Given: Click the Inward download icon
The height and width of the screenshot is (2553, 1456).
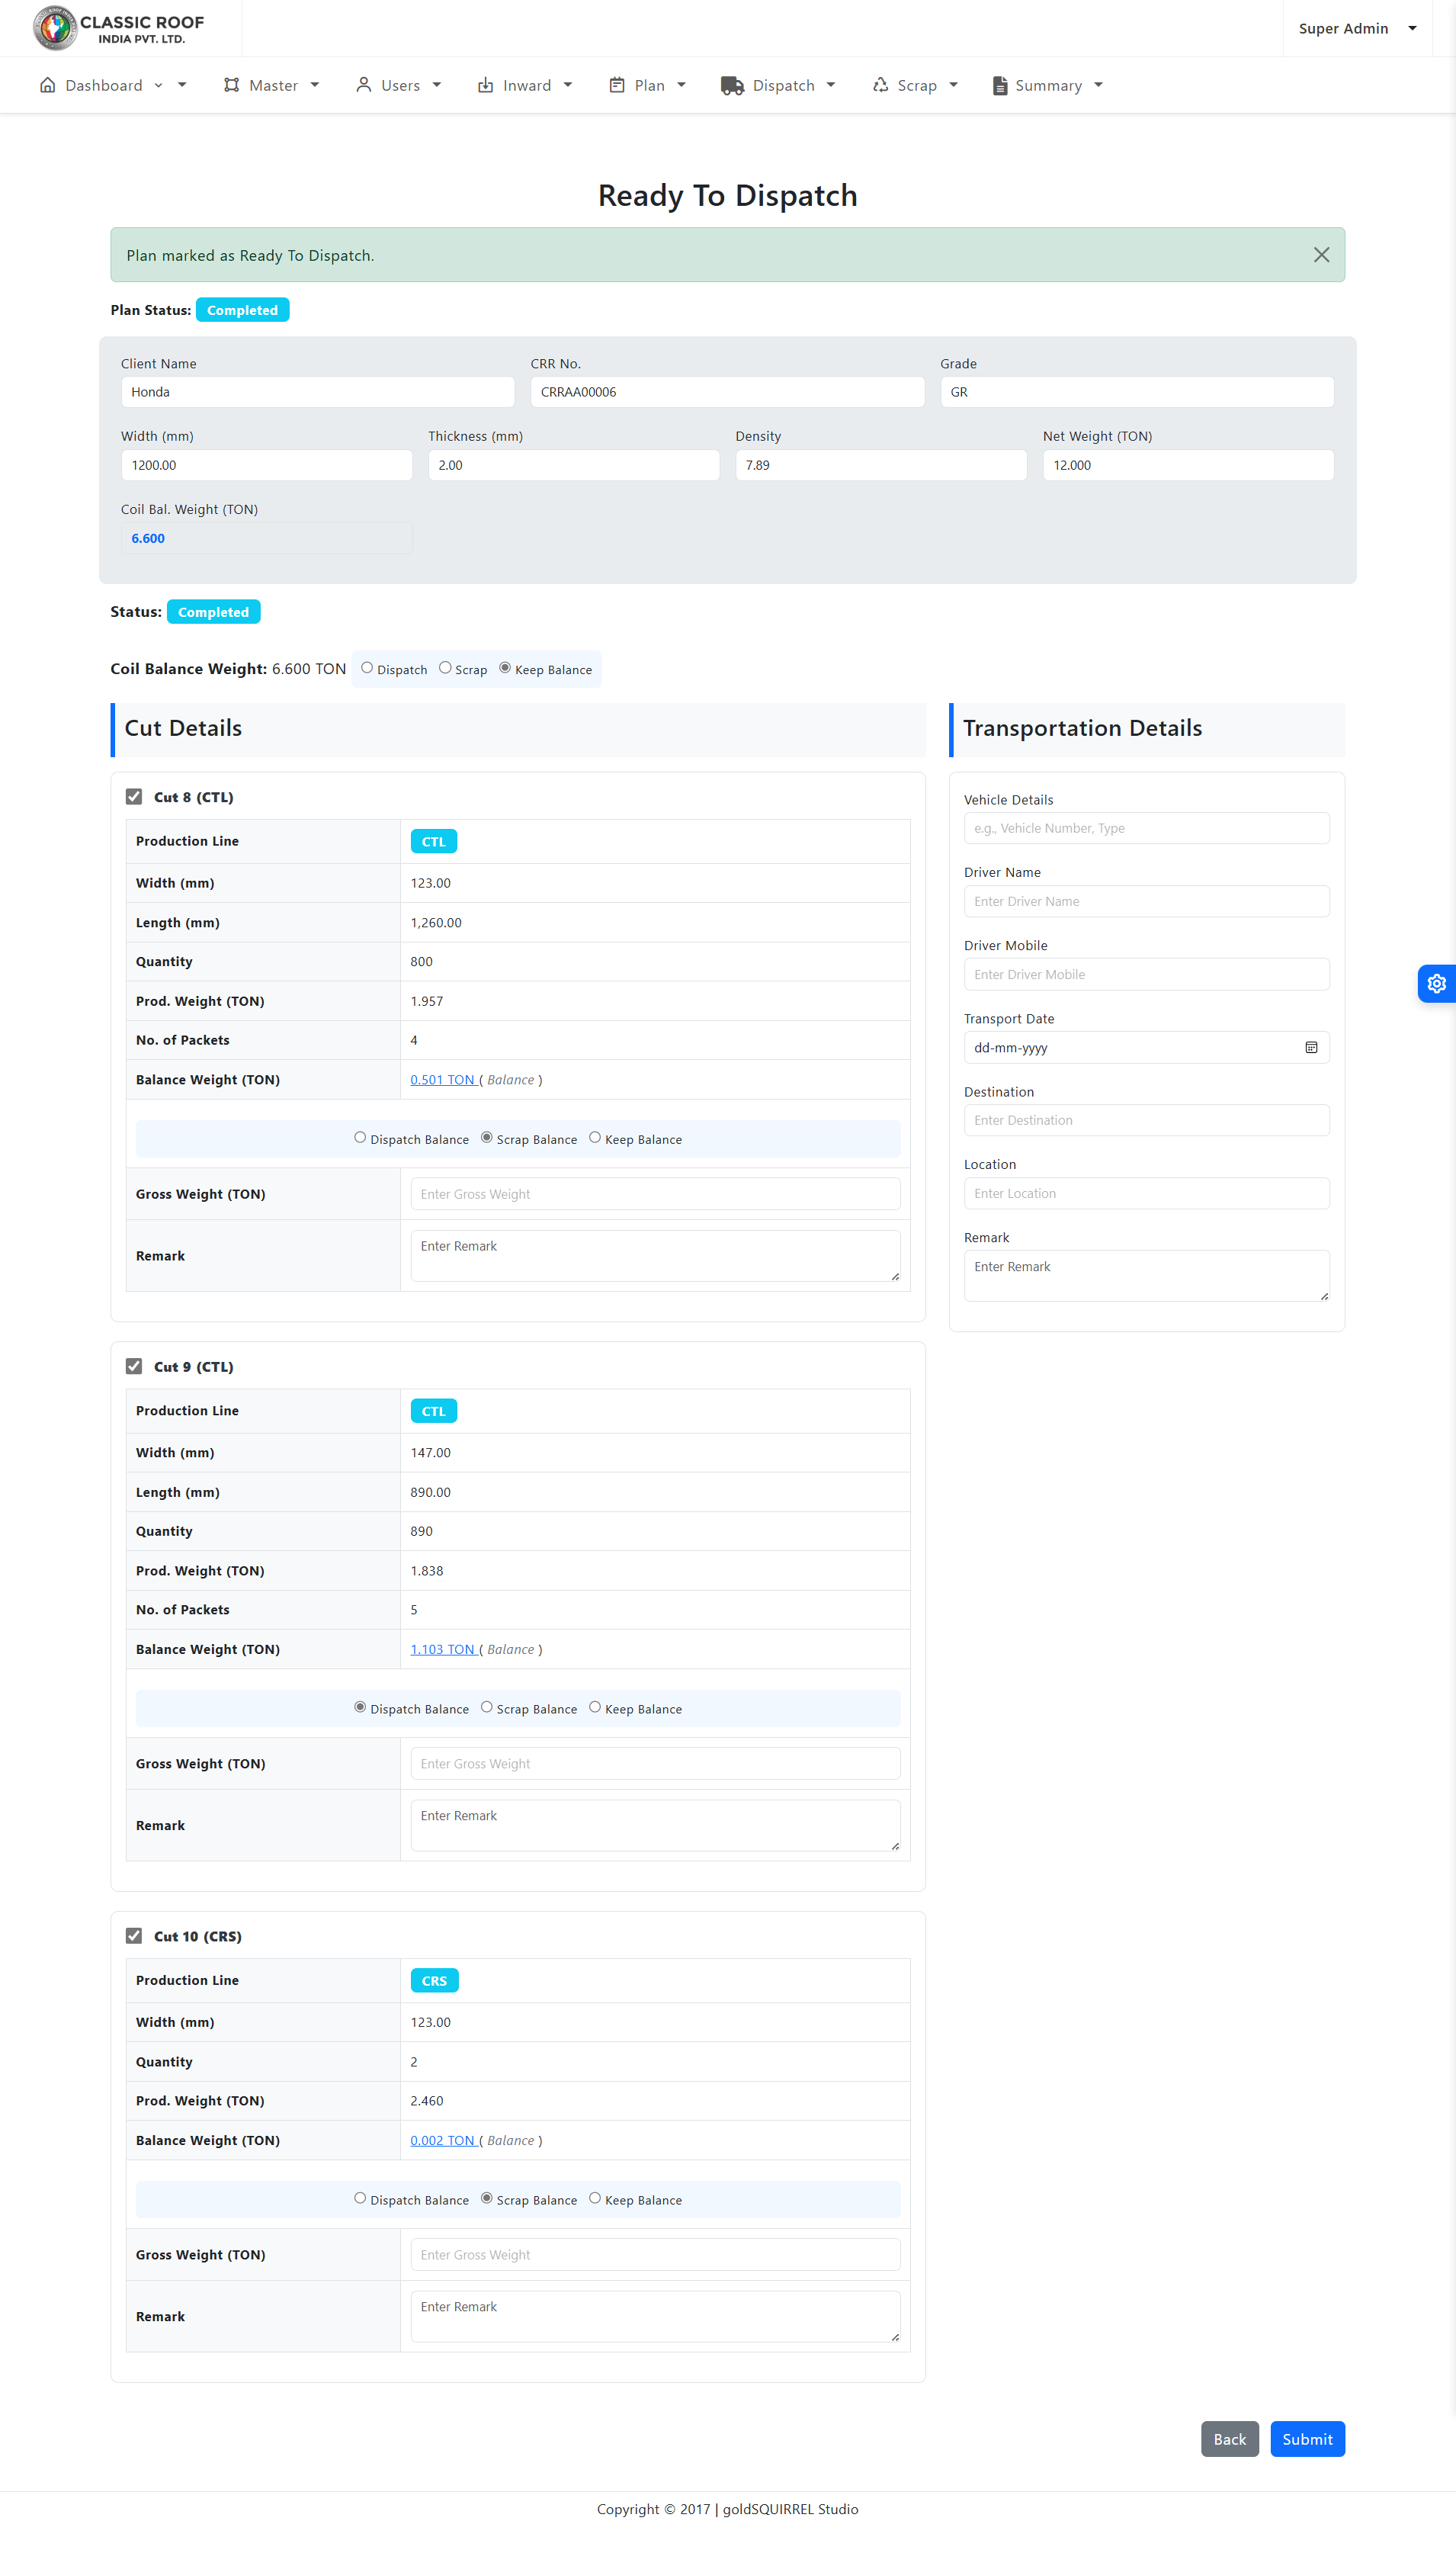Looking at the screenshot, I should coord(485,86).
